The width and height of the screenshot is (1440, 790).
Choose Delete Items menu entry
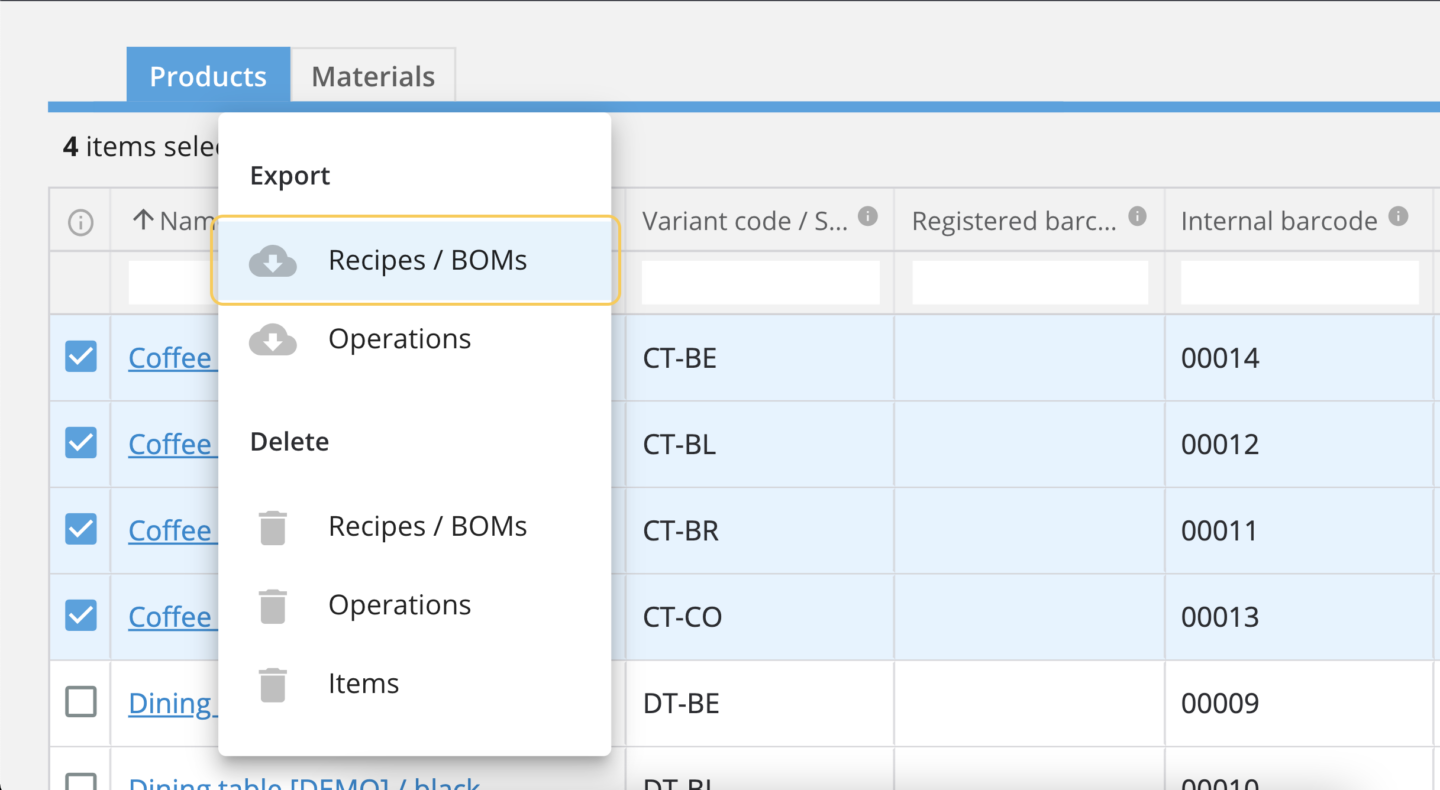(x=363, y=684)
